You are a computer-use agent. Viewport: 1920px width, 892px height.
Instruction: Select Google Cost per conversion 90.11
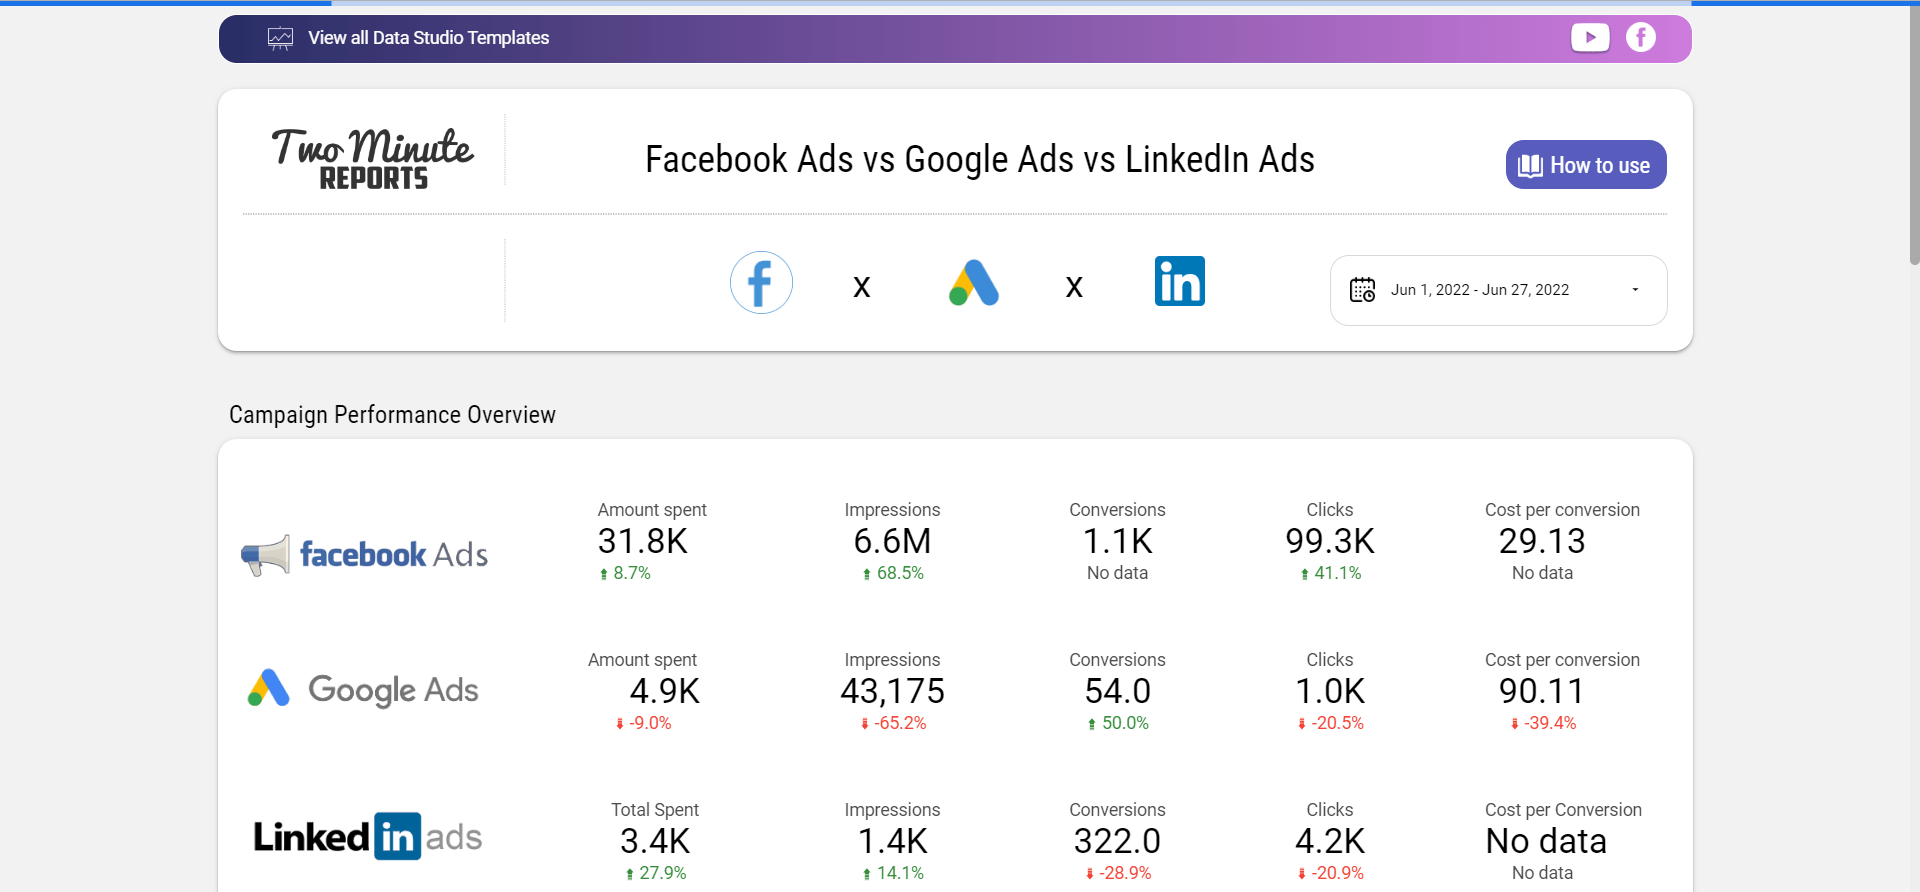pos(1542,691)
